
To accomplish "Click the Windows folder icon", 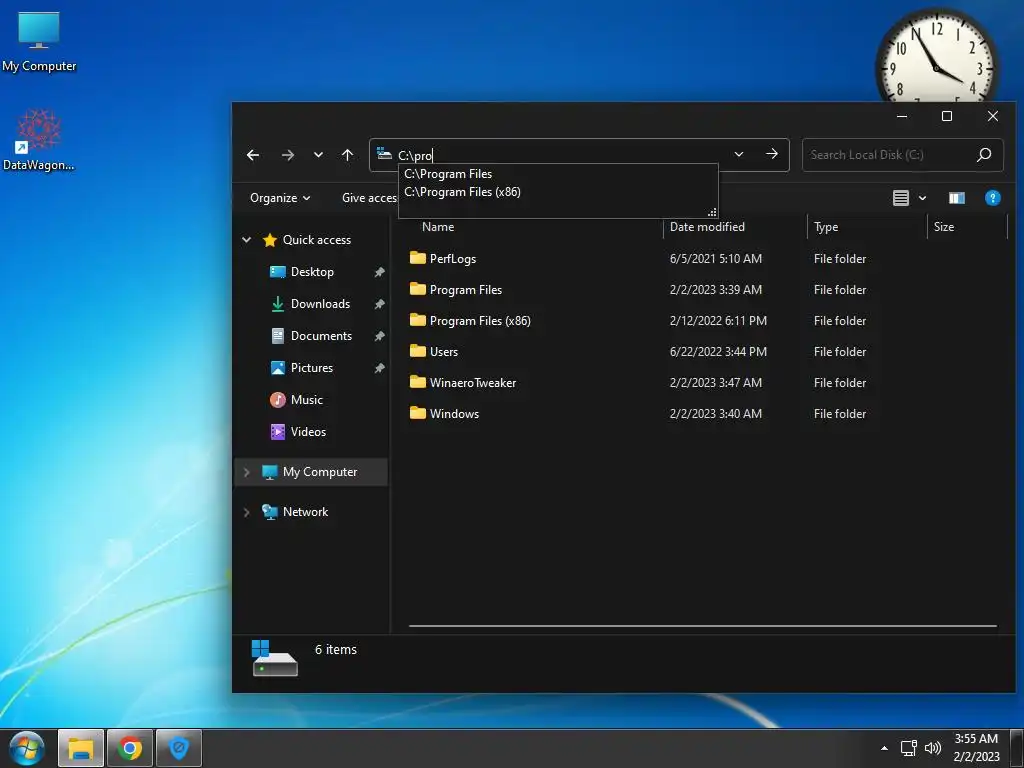I will point(417,413).
